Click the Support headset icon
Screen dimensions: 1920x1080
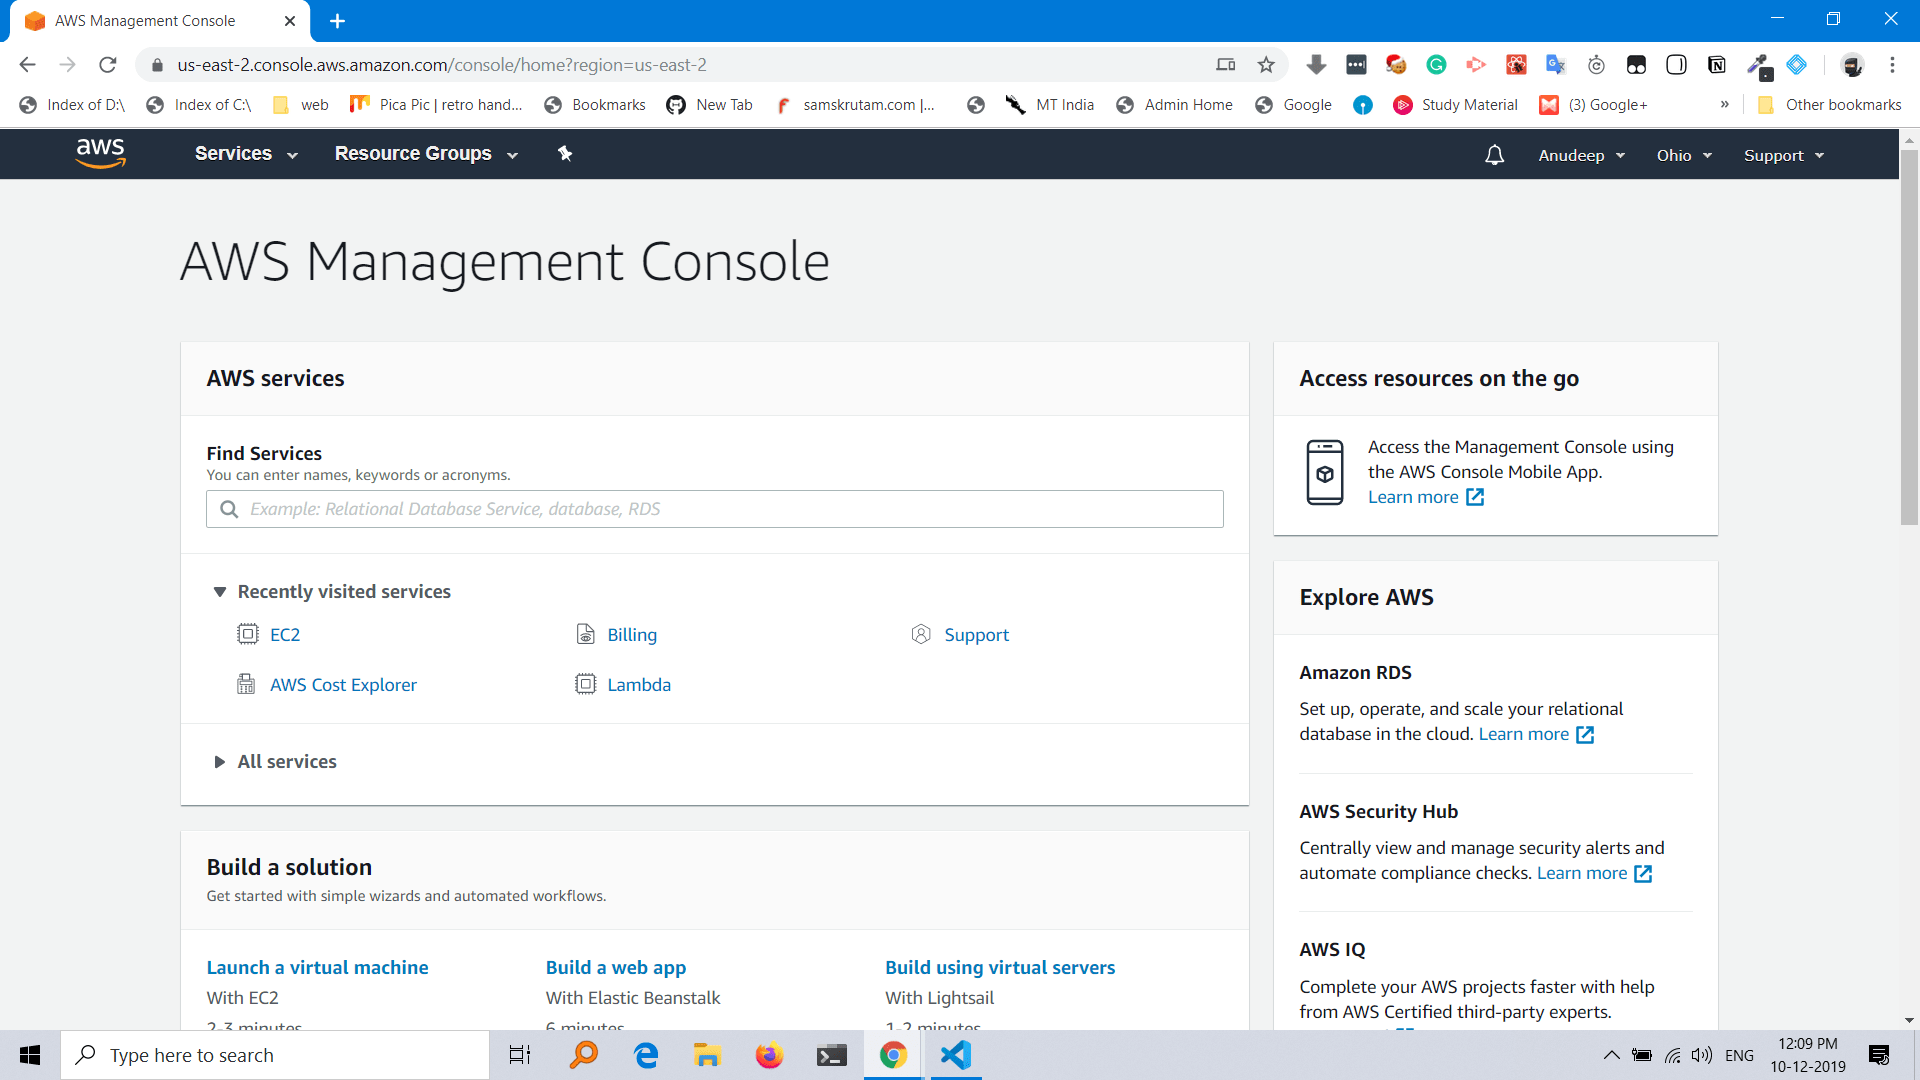[x=921, y=634]
